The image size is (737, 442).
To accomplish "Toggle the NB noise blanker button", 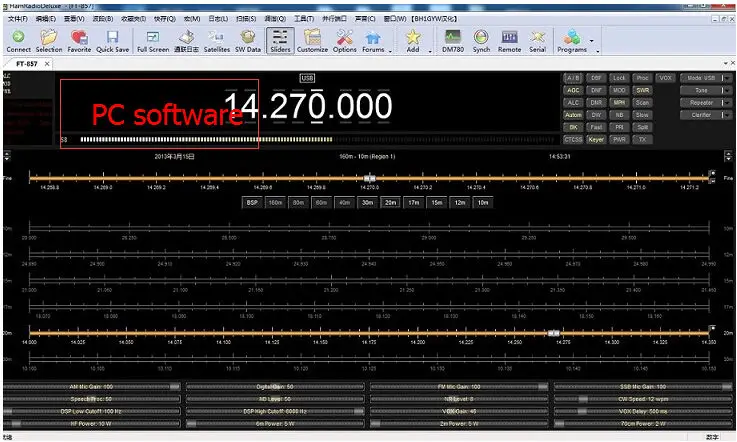I will (x=619, y=115).
